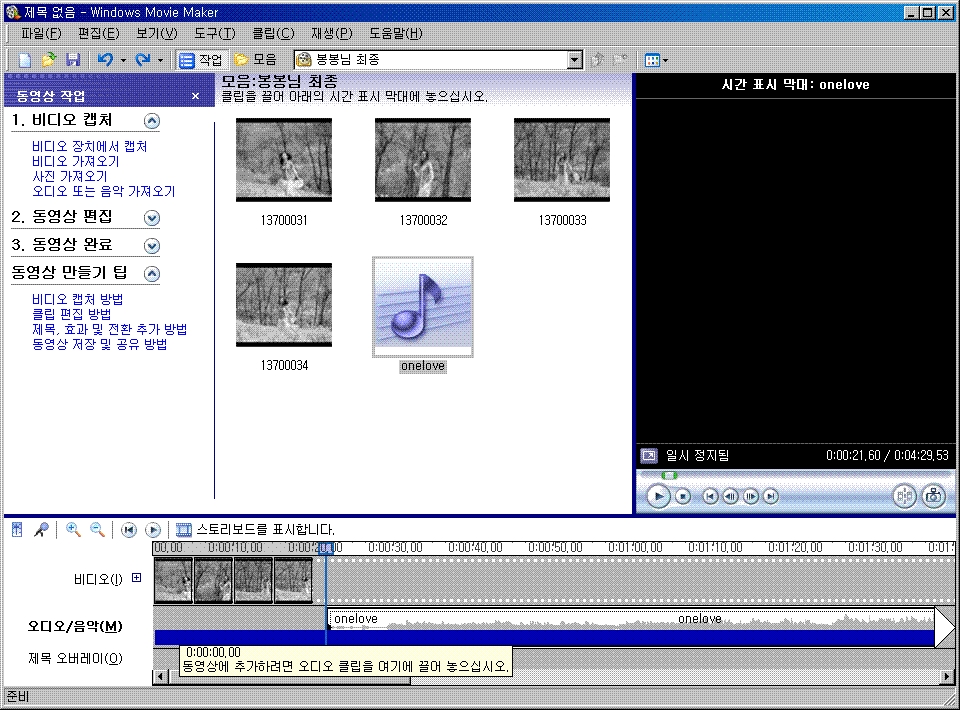Switch to storyboard view with 스토리보드를 표시합니다
Viewport: 960px width, 710px height.
(x=255, y=529)
